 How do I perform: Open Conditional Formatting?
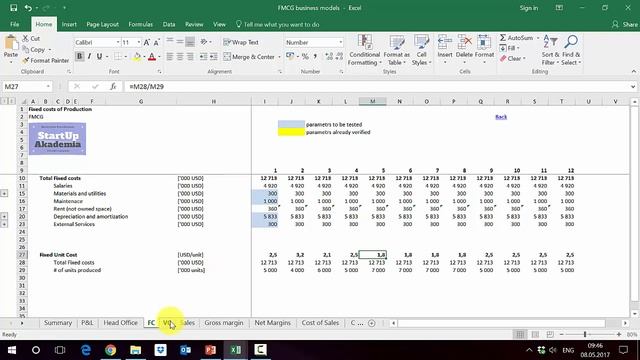click(364, 50)
